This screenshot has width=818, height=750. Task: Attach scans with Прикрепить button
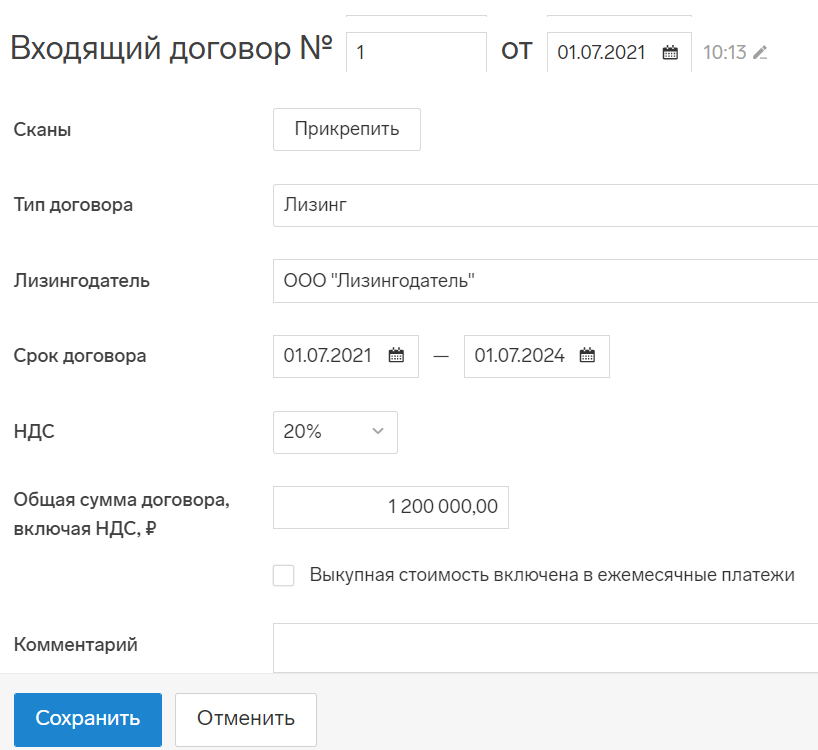[346, 129]
